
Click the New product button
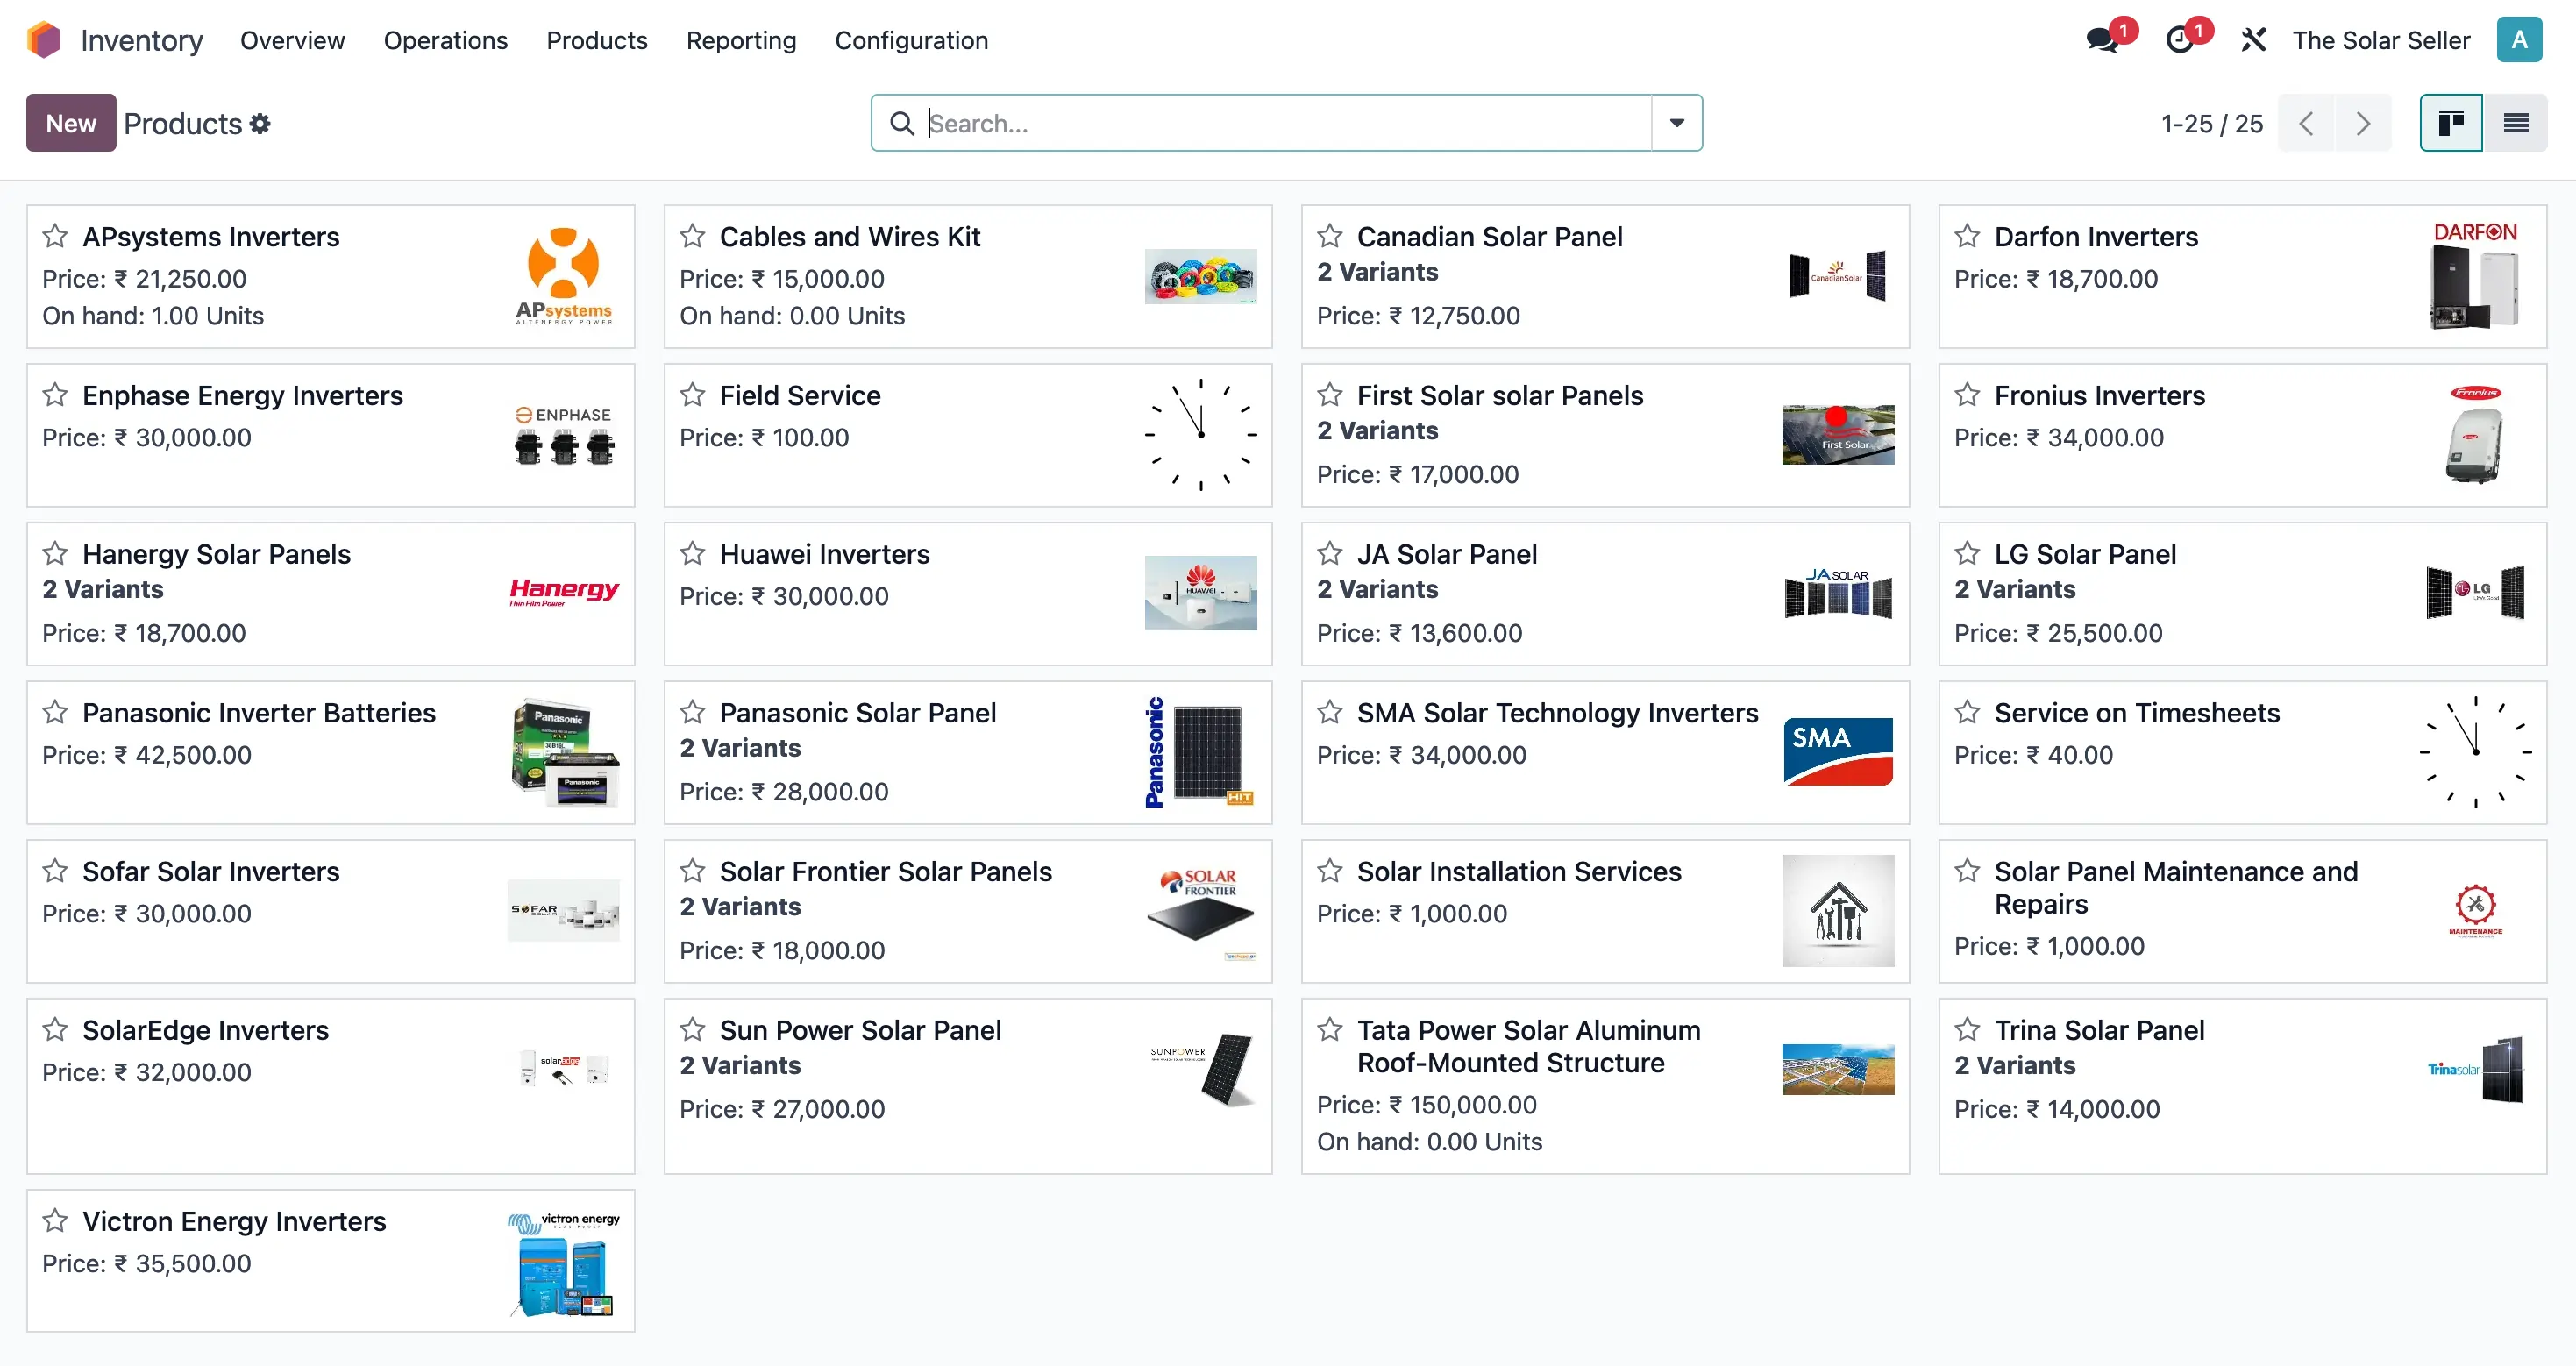coord(71,123)
